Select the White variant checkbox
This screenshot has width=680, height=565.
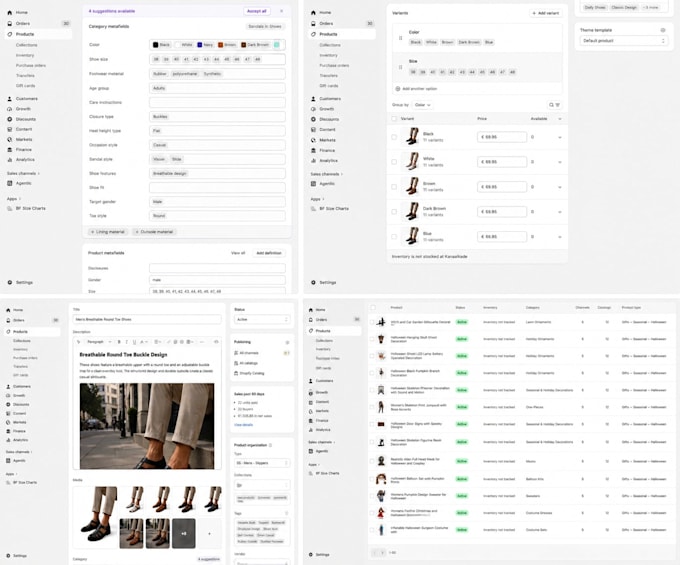tap(394, 162)
